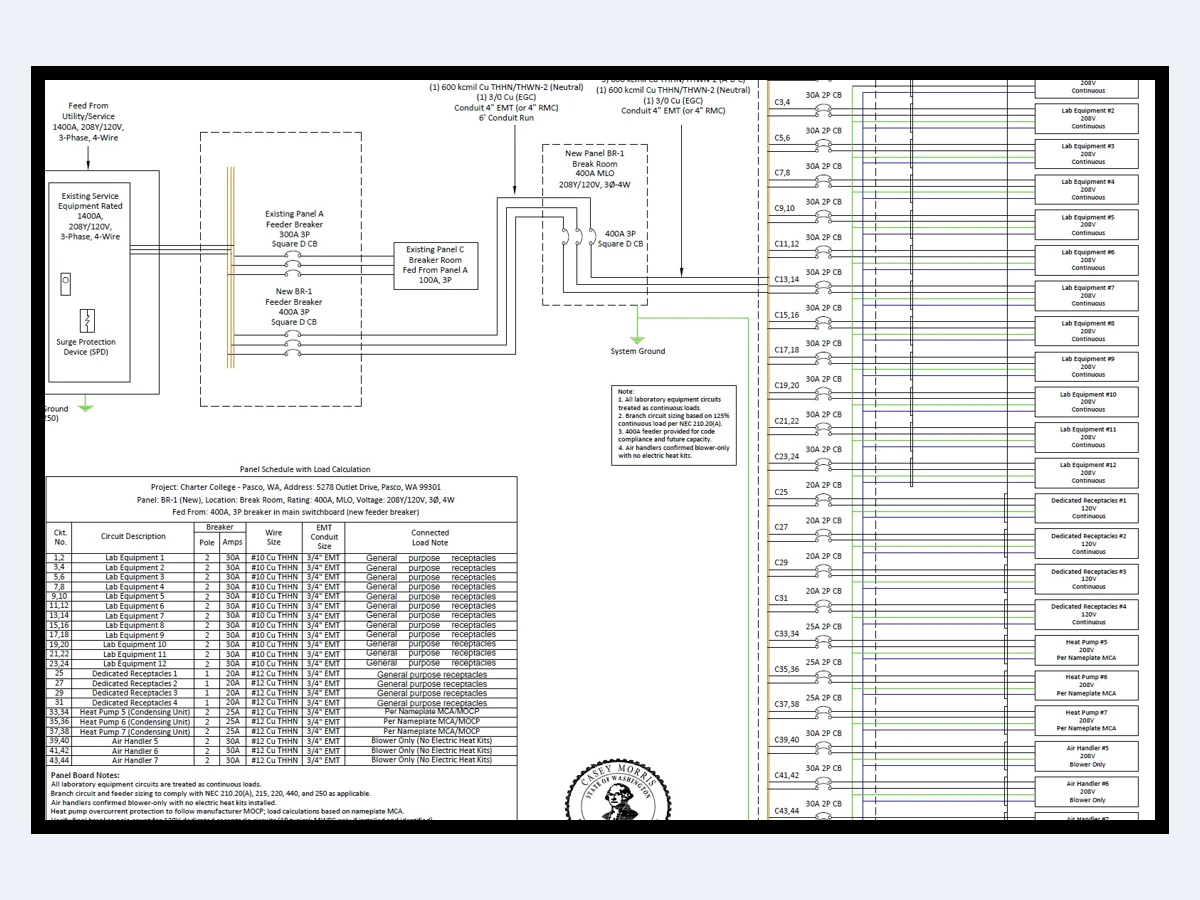1200x900 pixels.
Task: Select the EMT Conduit Size column header
Action: point(325,537)
